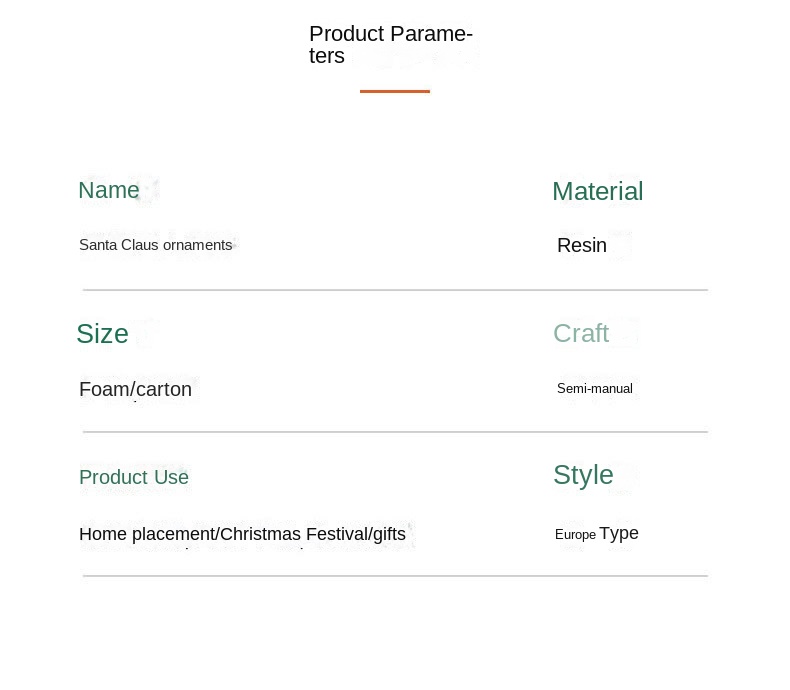This screenshot has width=790, height=690.
Task: Select the Product Use label
Action: pyautogui.click(x=134, y=477)
